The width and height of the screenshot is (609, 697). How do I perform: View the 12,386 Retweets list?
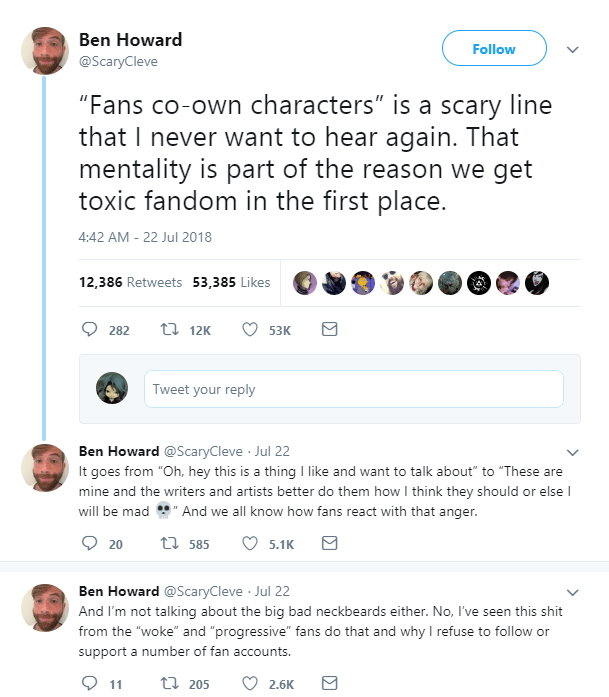(130, 282)
